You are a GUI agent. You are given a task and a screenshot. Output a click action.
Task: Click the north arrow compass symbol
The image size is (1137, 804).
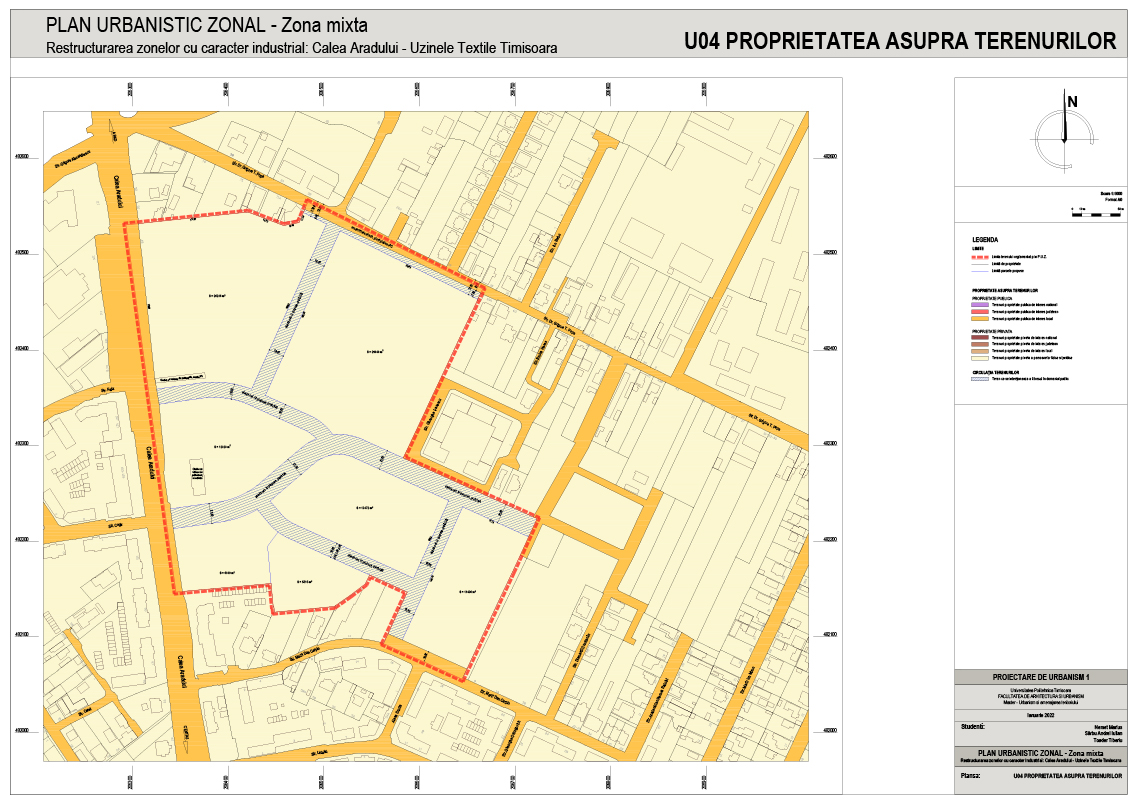[x=1064, y=129]
